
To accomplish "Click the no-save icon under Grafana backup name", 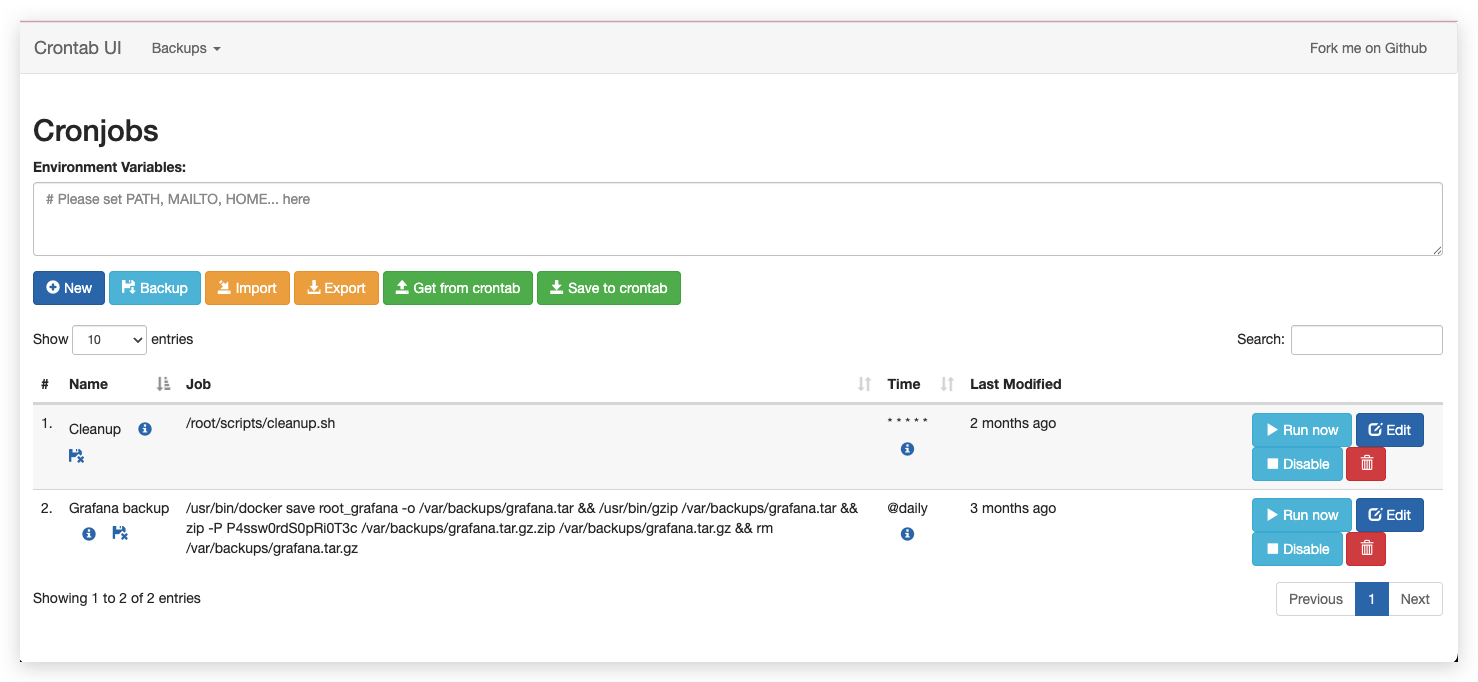I will [x=120, y=533].
